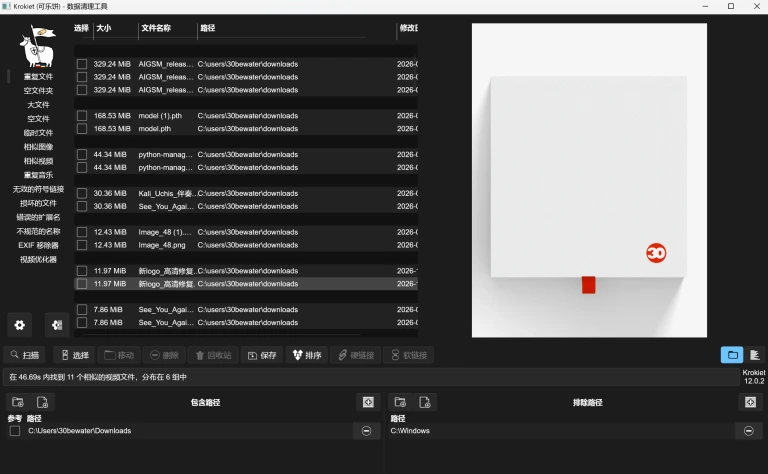Viewport: 768px width, 474px height.
Task: Check the box for 30.36 MiB See_You_Agai file
Action: [x=82, y=206]
